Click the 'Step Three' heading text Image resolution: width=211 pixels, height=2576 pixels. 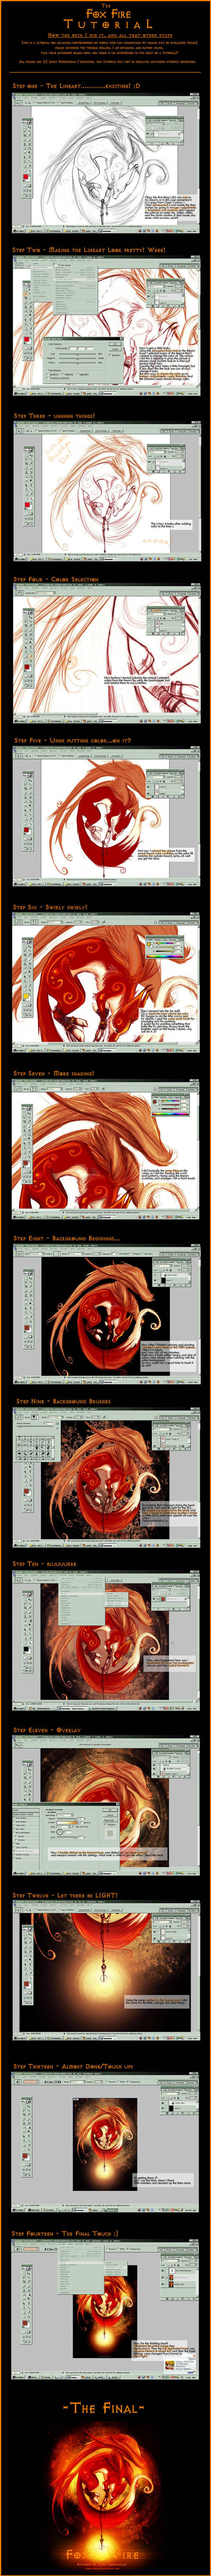pos(54,415)
